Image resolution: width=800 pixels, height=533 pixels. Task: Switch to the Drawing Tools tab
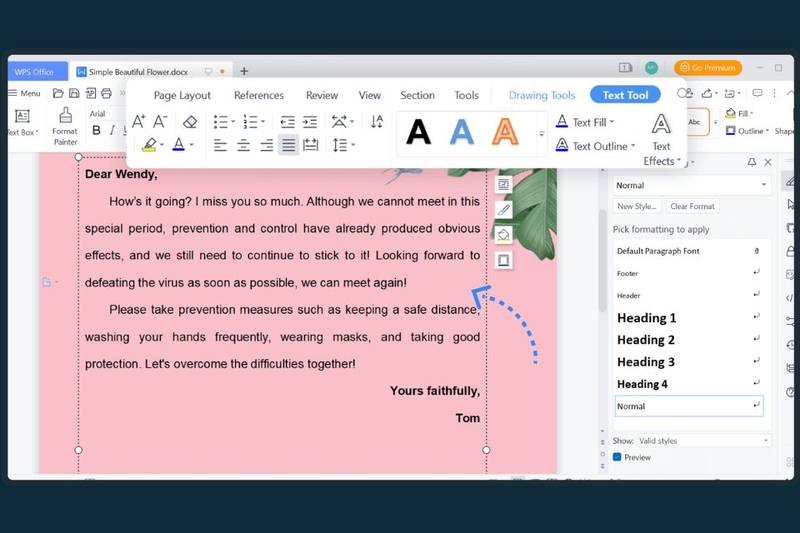(x=542, y=95)
